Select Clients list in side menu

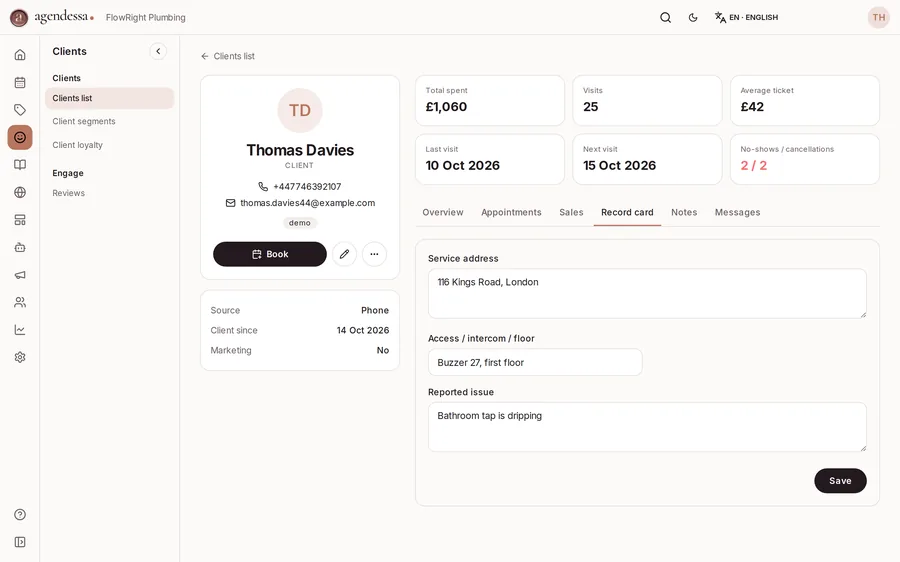(110, 98)
